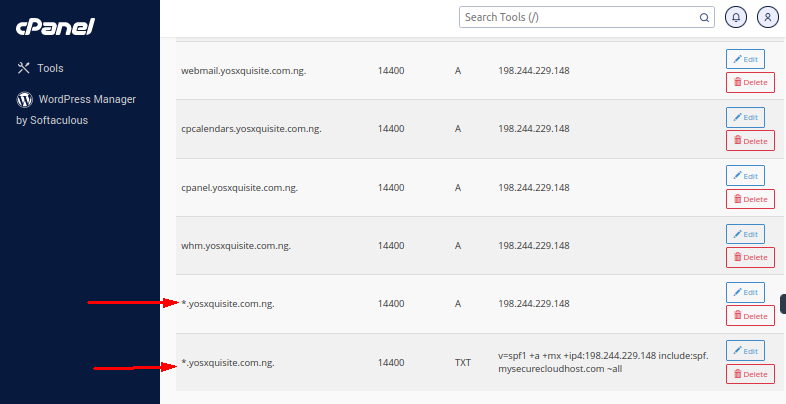
Task: Delete the webmail.yosxquisite.com.ng record
Action: point(750,82)
